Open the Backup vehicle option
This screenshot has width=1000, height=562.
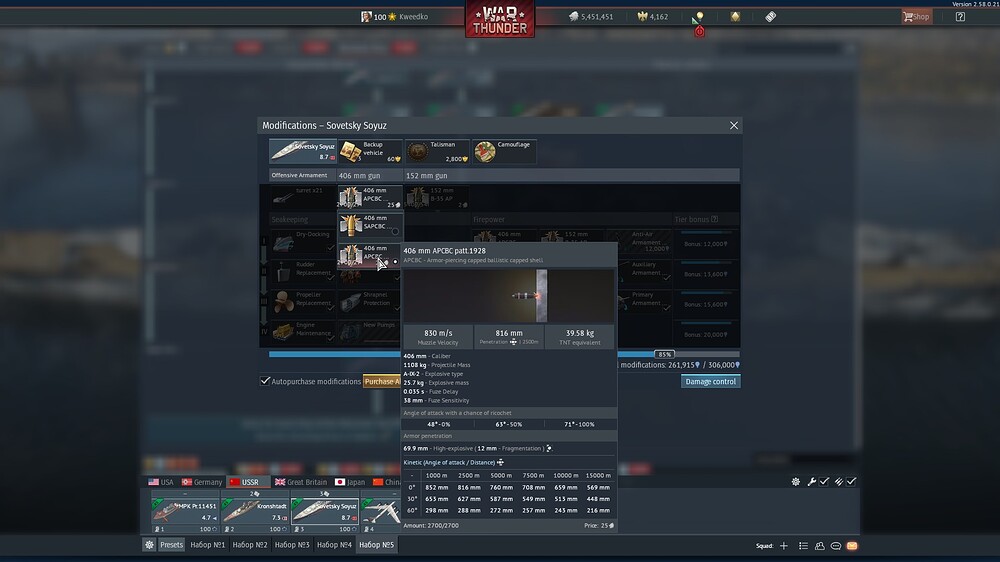tap(371, 151)
